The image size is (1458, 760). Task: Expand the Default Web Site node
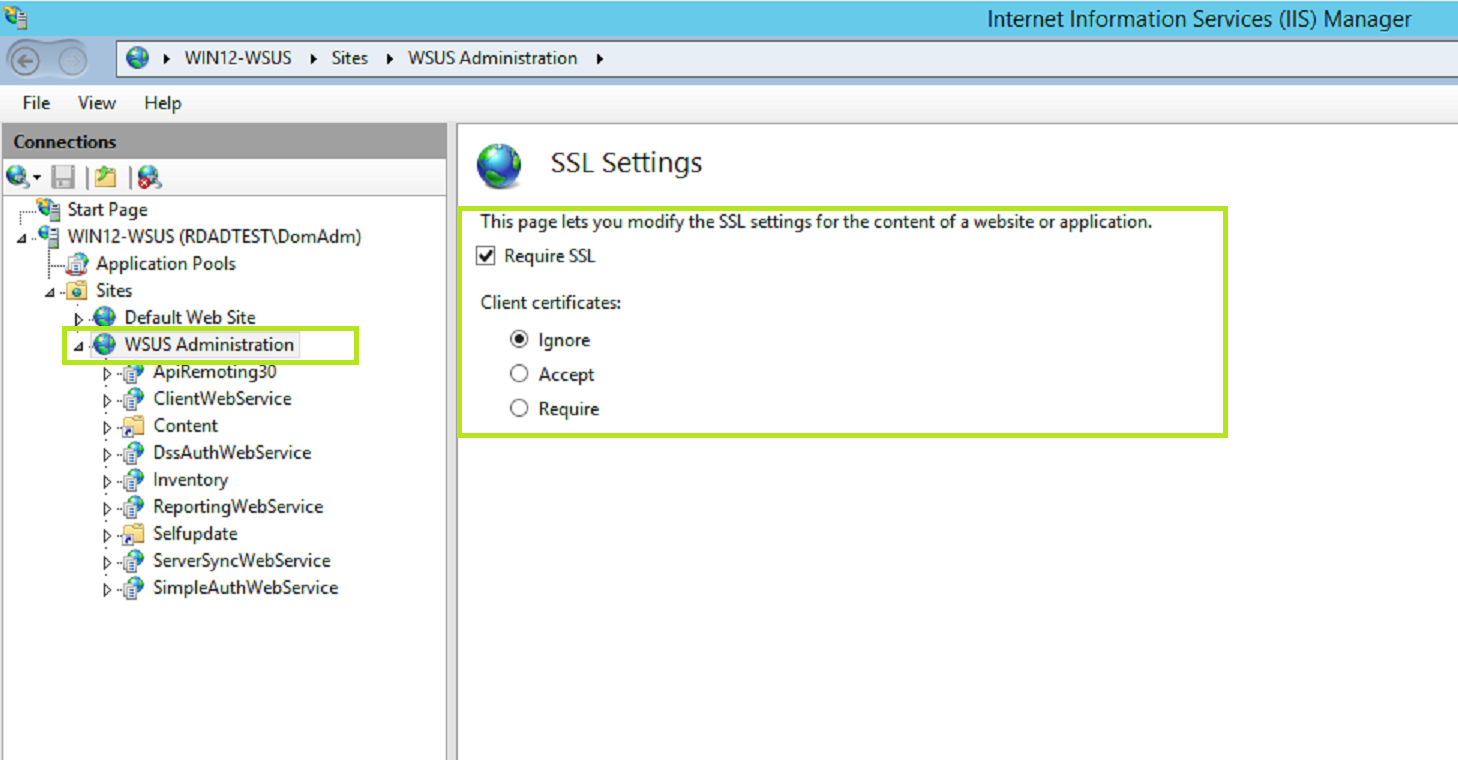pyautogui.click(x=79, y=318)
